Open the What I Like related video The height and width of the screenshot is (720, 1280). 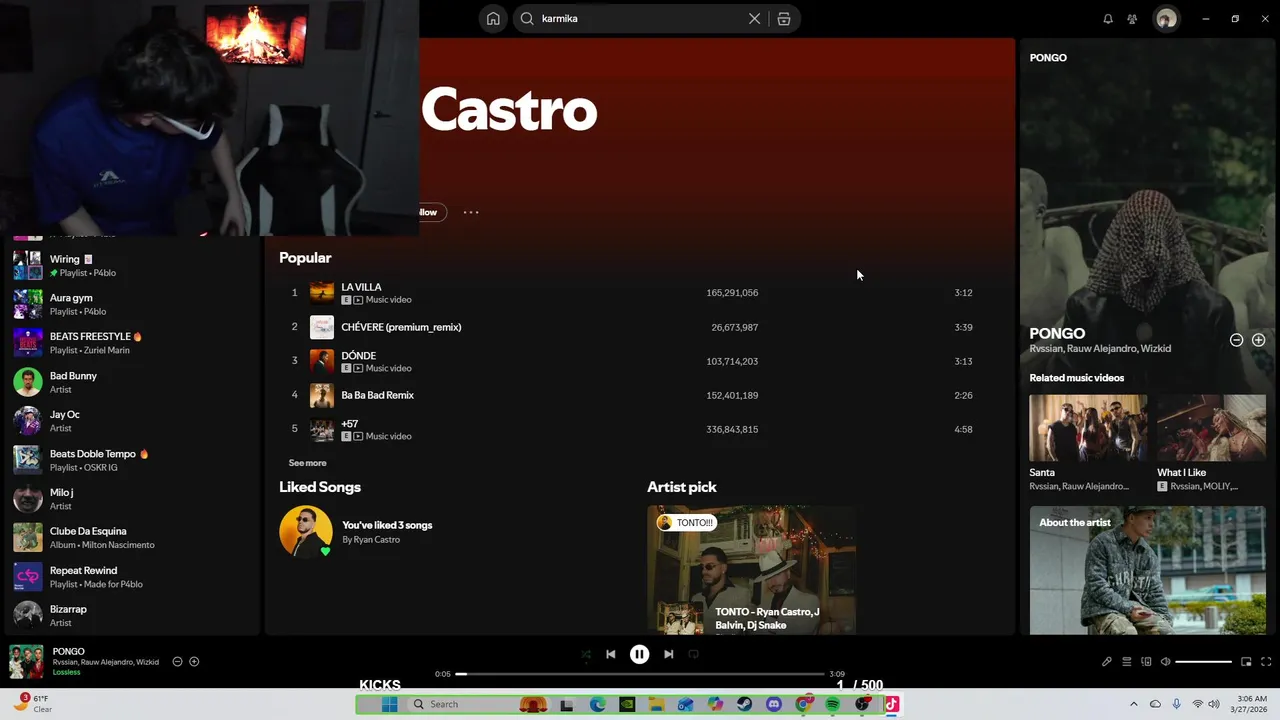point(1211,443)
